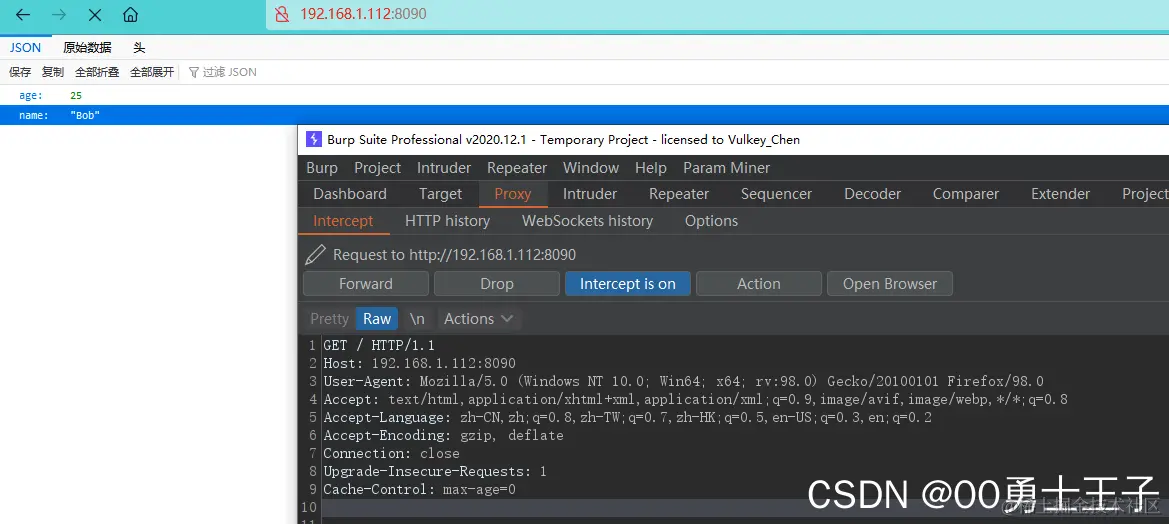Open the Window menu

[590, 168]
